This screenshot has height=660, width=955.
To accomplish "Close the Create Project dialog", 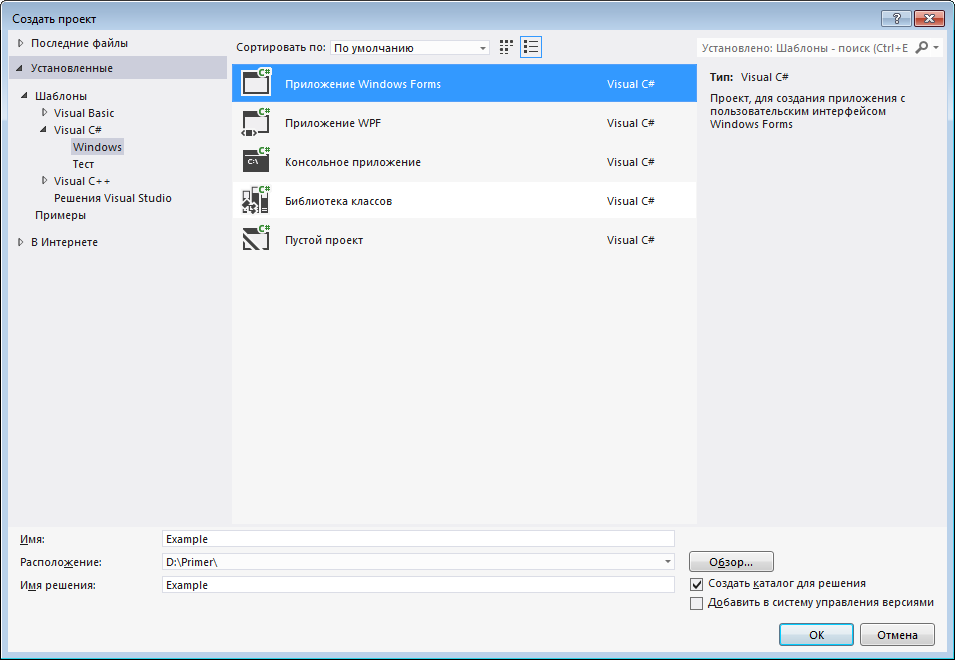I will [929, 18].
